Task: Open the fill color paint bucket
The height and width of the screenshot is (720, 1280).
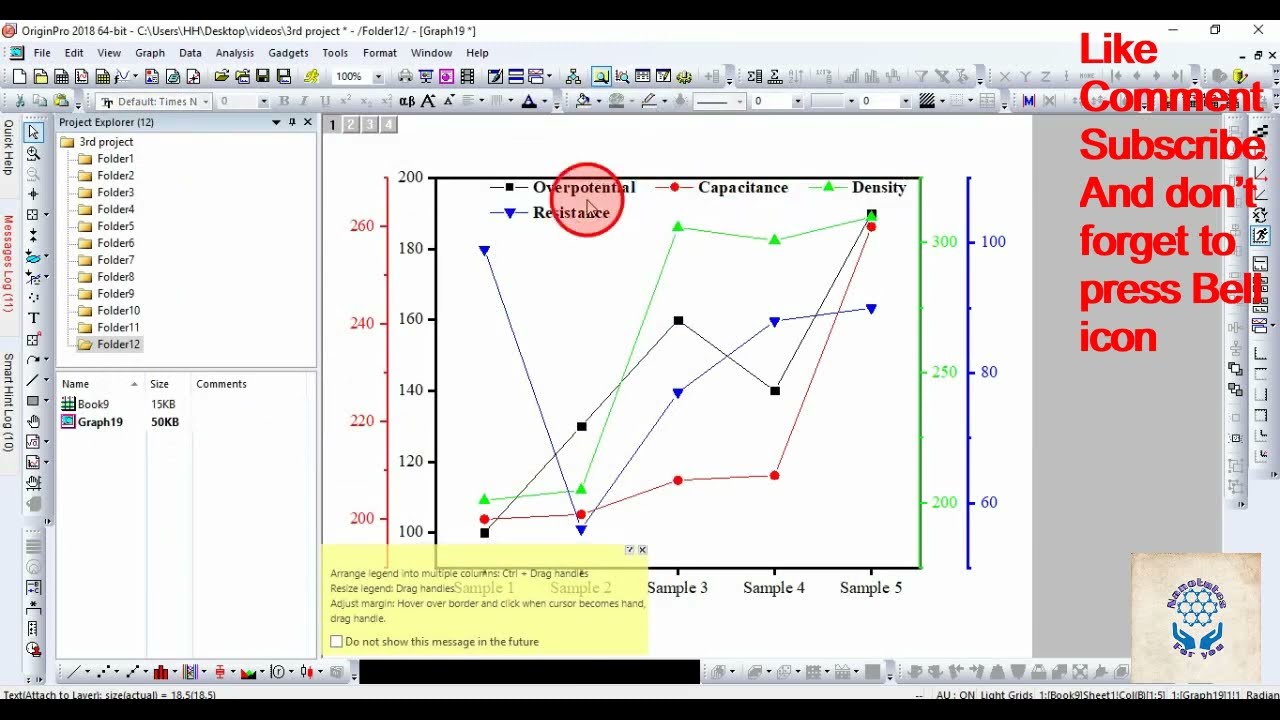Action: click(582, 101)
